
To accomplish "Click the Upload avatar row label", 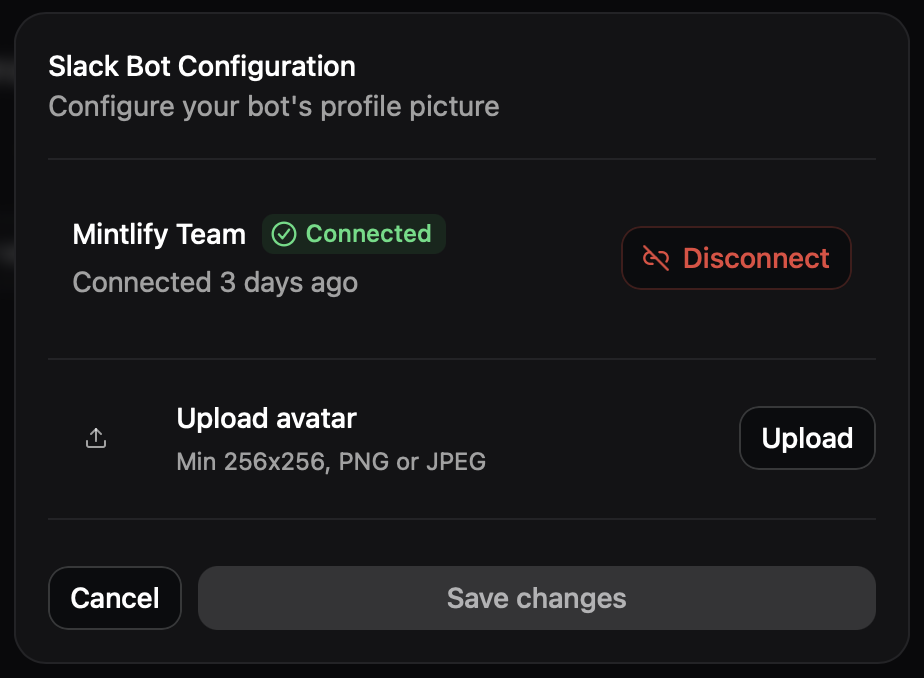I will tap(266, 418).
